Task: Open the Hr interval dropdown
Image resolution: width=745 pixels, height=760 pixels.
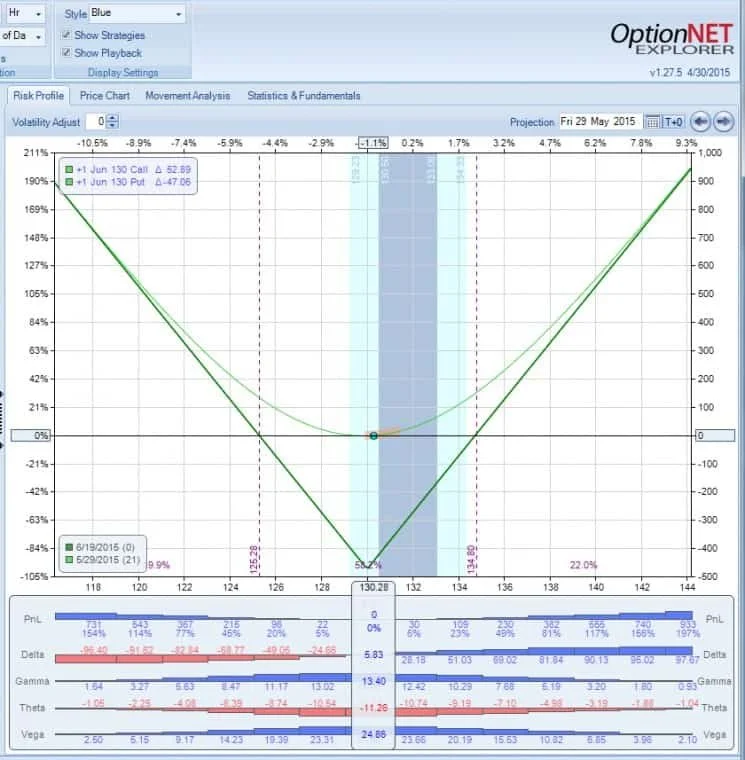Action: [x=25, y=14]
